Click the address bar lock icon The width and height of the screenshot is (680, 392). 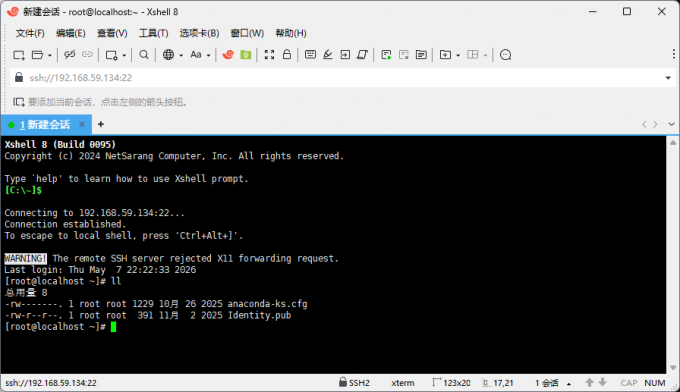19,77
